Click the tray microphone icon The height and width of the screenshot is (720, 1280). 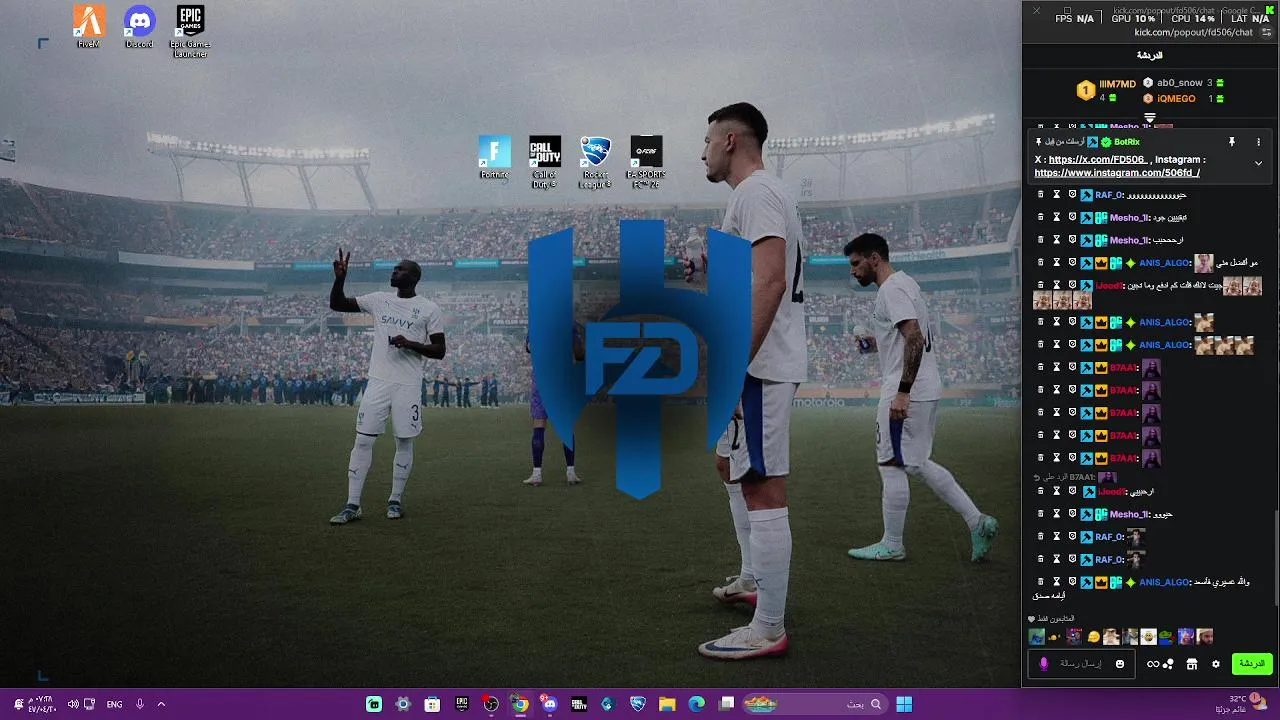(x=139, y=704)
